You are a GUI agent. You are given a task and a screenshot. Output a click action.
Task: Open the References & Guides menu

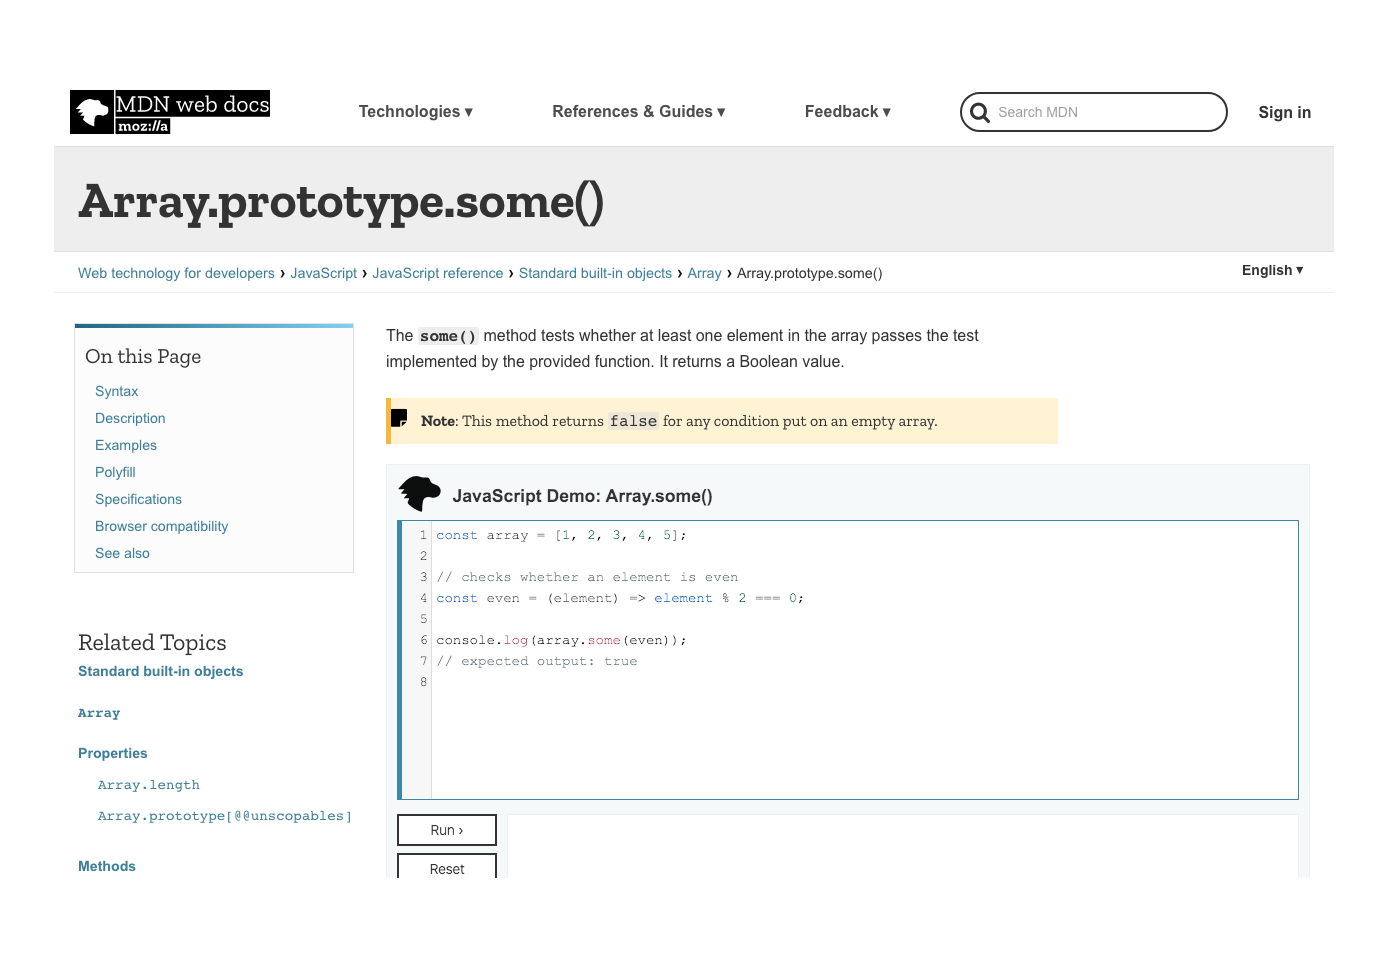(639, 112)
